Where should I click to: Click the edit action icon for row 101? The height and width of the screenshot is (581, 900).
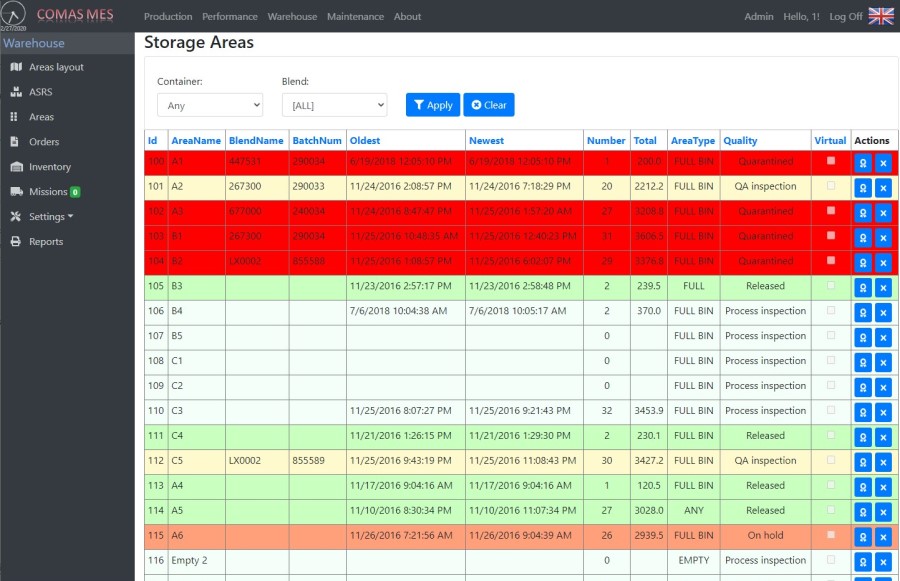pyautogui.click(x=862, y=187)
